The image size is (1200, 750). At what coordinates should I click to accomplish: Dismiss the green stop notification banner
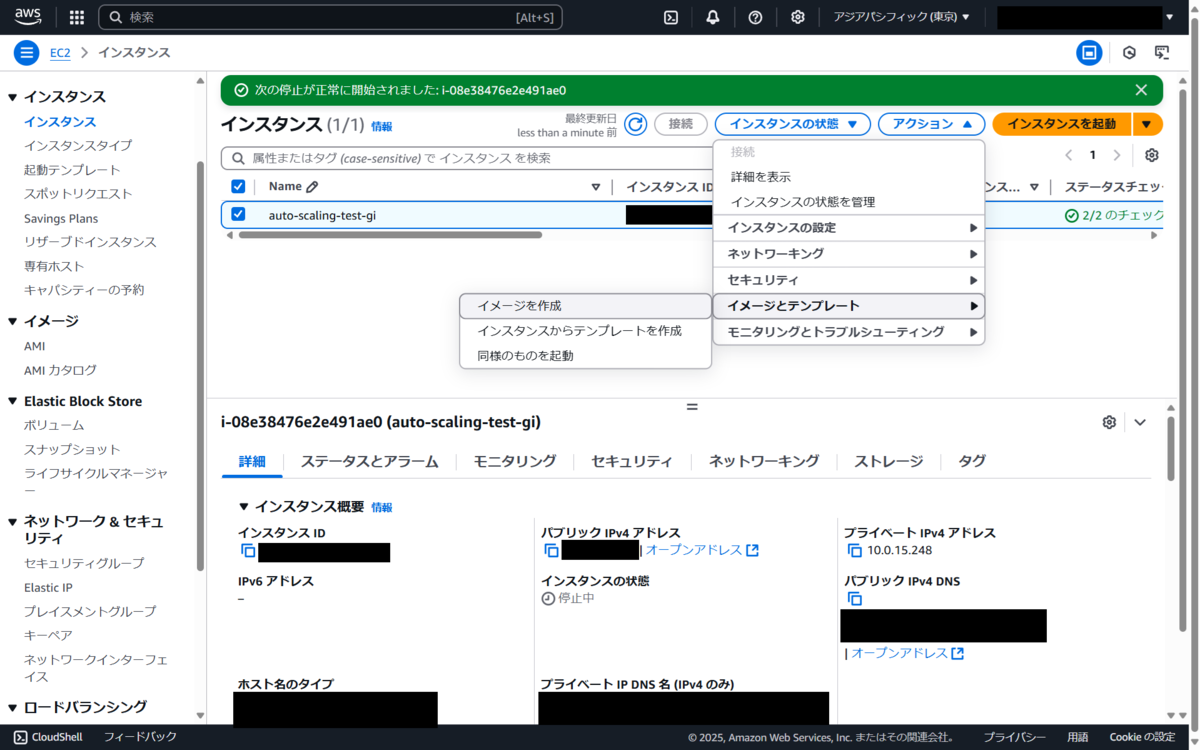point(1141,90)
